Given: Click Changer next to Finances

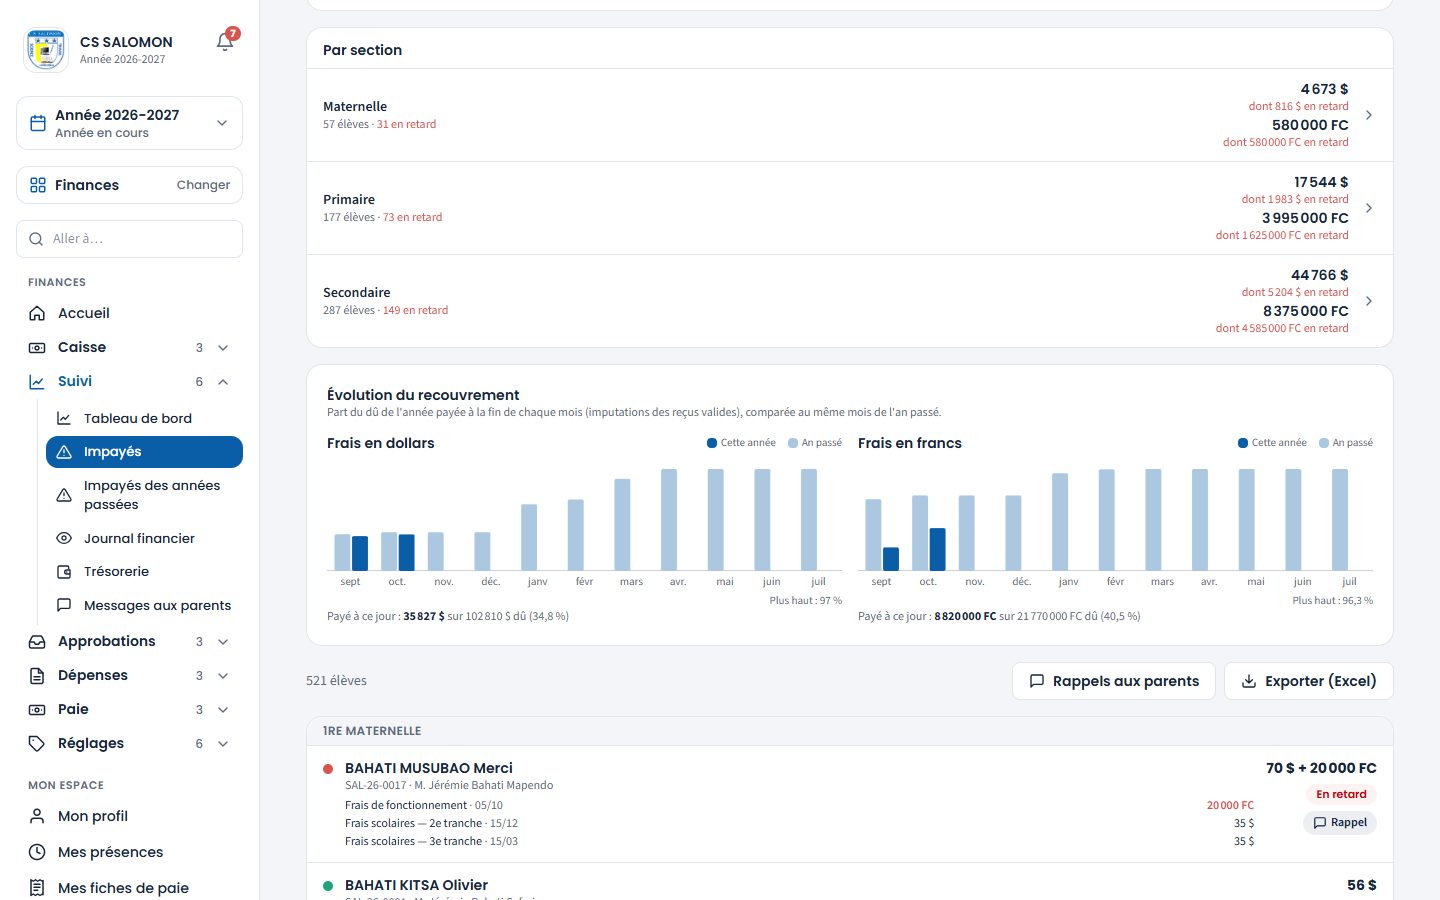Looking at the screenshot, I should coord(203,185).
